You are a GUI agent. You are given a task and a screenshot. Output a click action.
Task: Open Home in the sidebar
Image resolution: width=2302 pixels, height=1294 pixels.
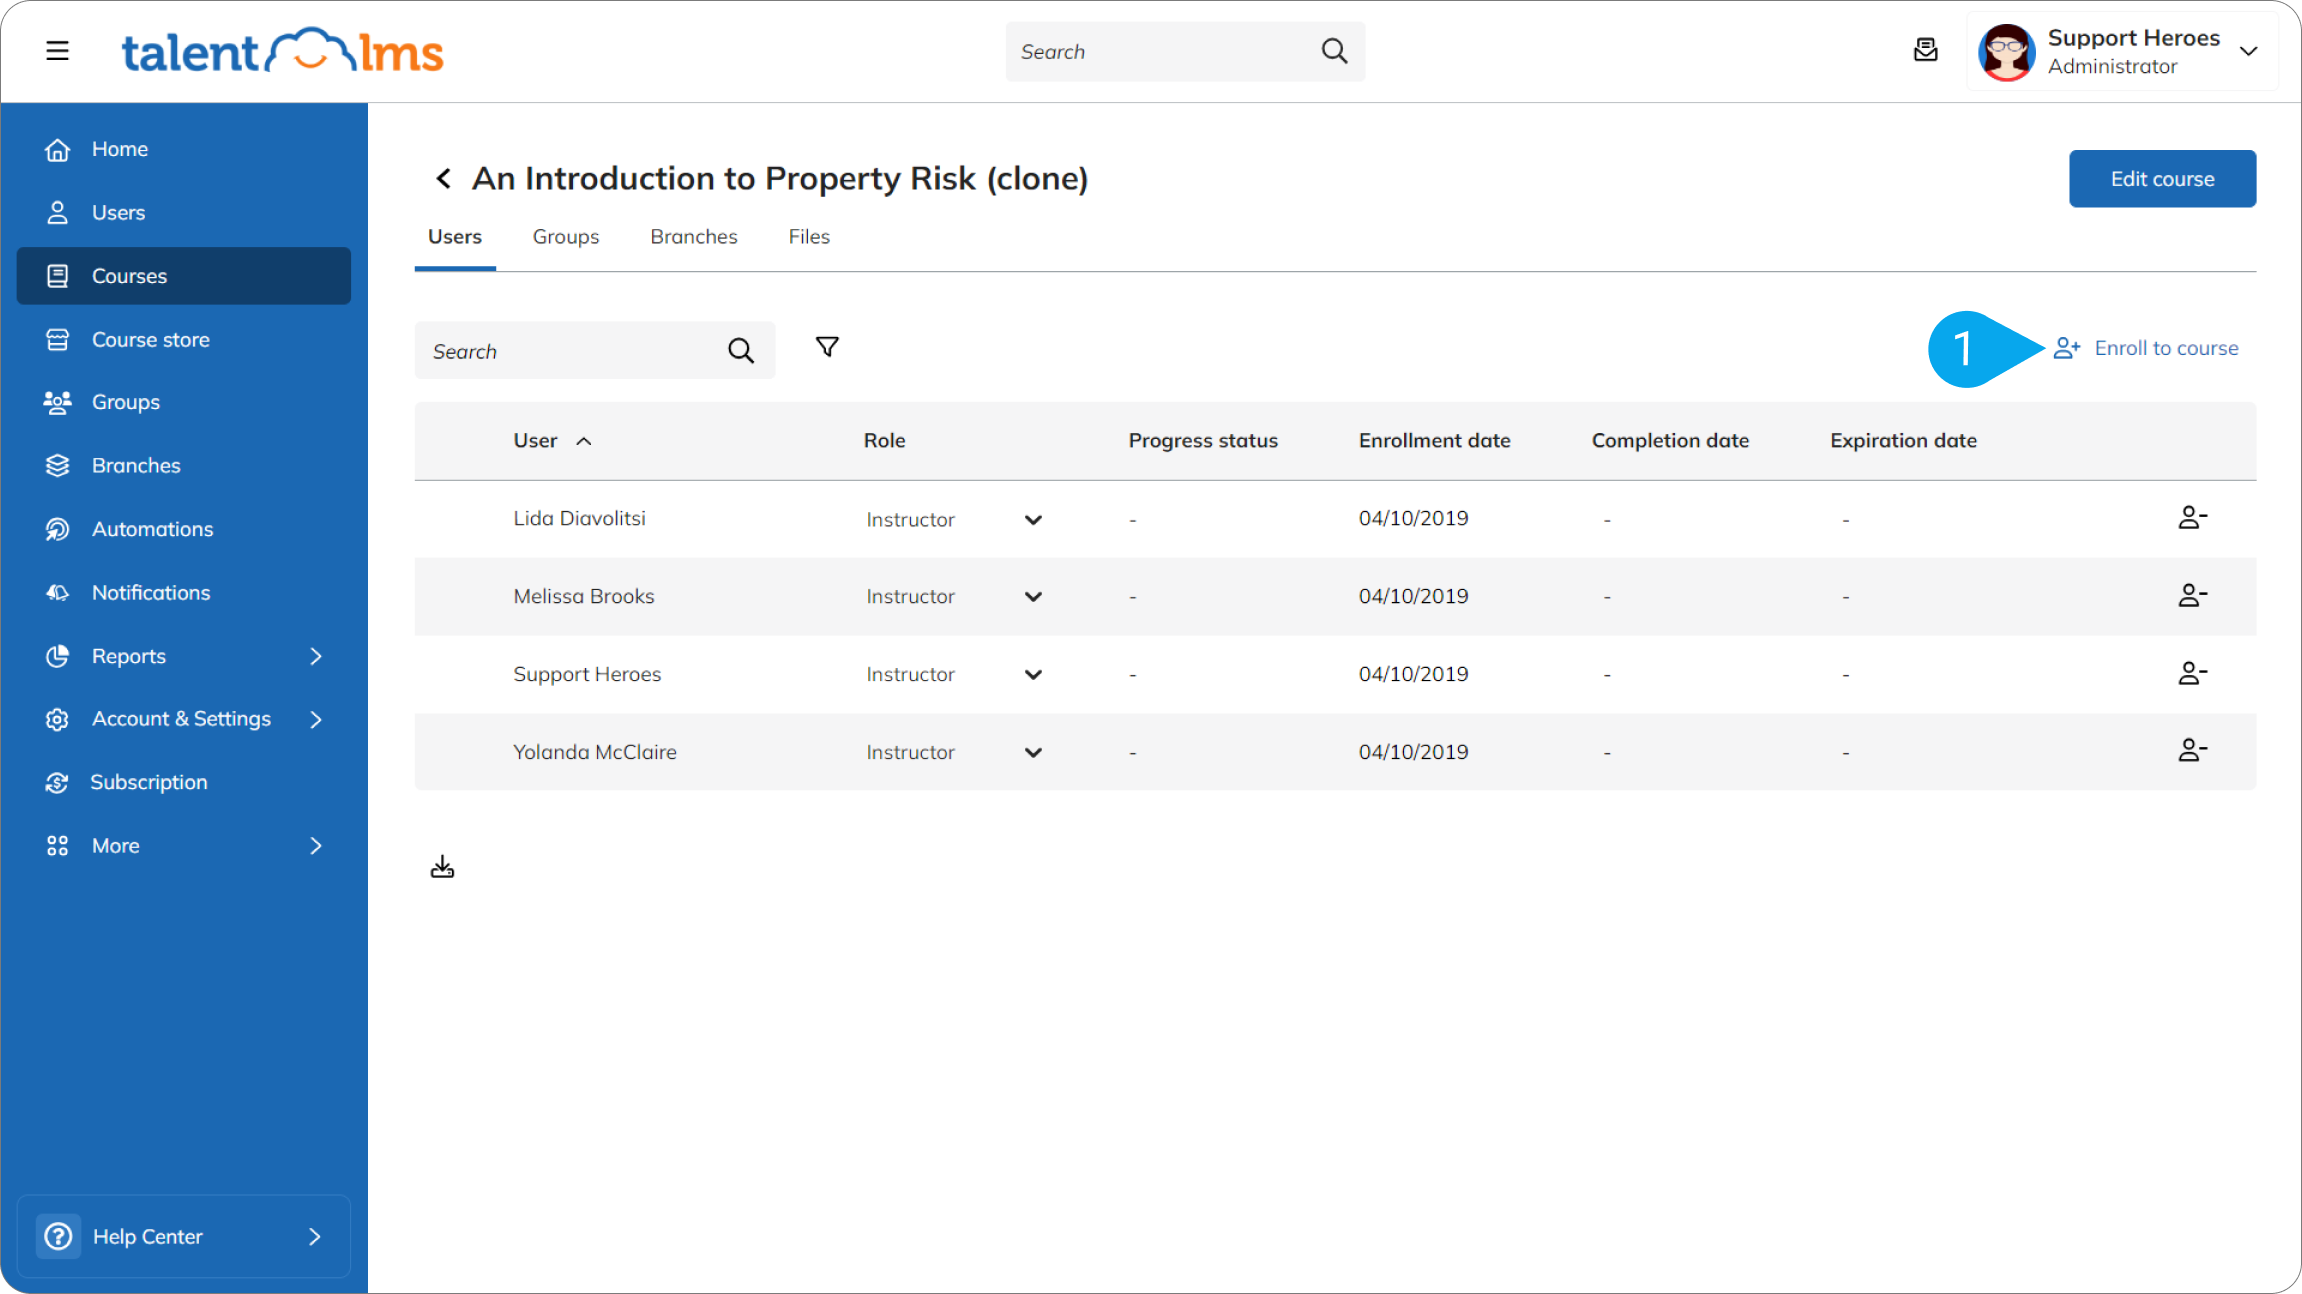(184, 150)
